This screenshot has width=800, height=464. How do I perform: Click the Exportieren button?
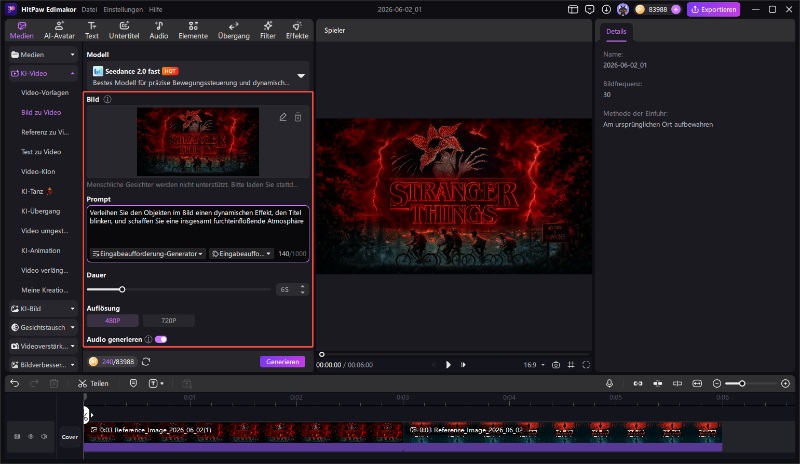pos(713,9)
